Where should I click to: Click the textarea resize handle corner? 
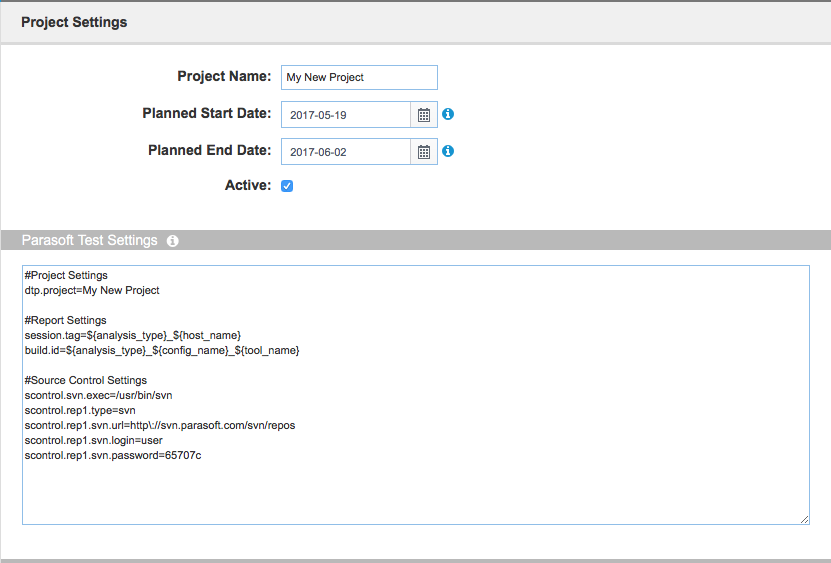coord(805,520)
